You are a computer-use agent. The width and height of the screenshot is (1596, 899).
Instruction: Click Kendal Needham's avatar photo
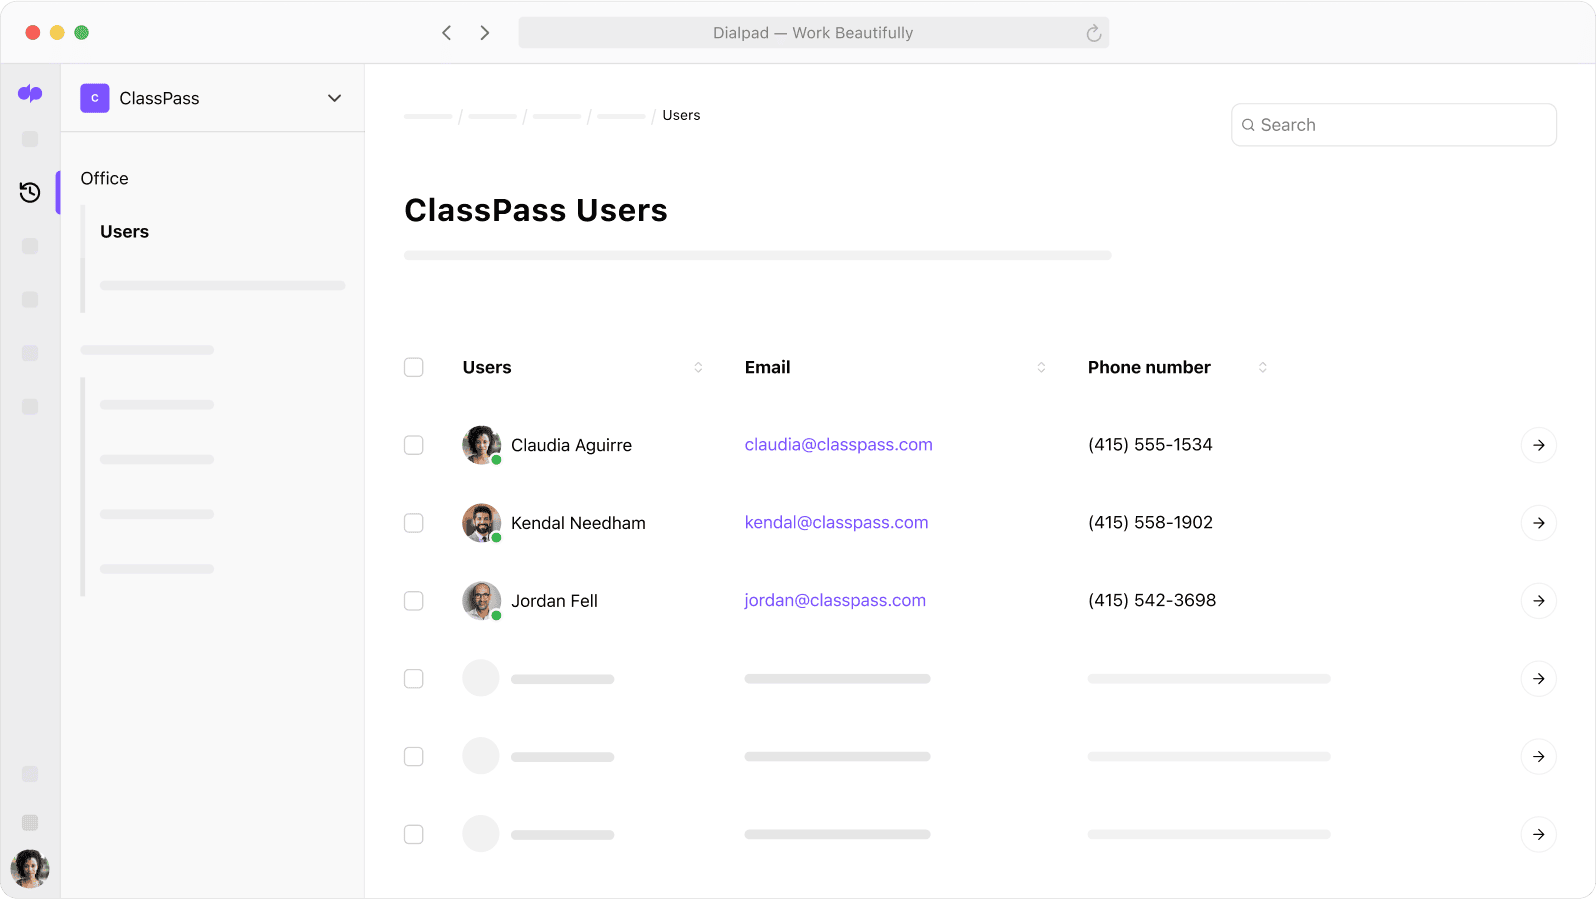[x=481, y=523]
